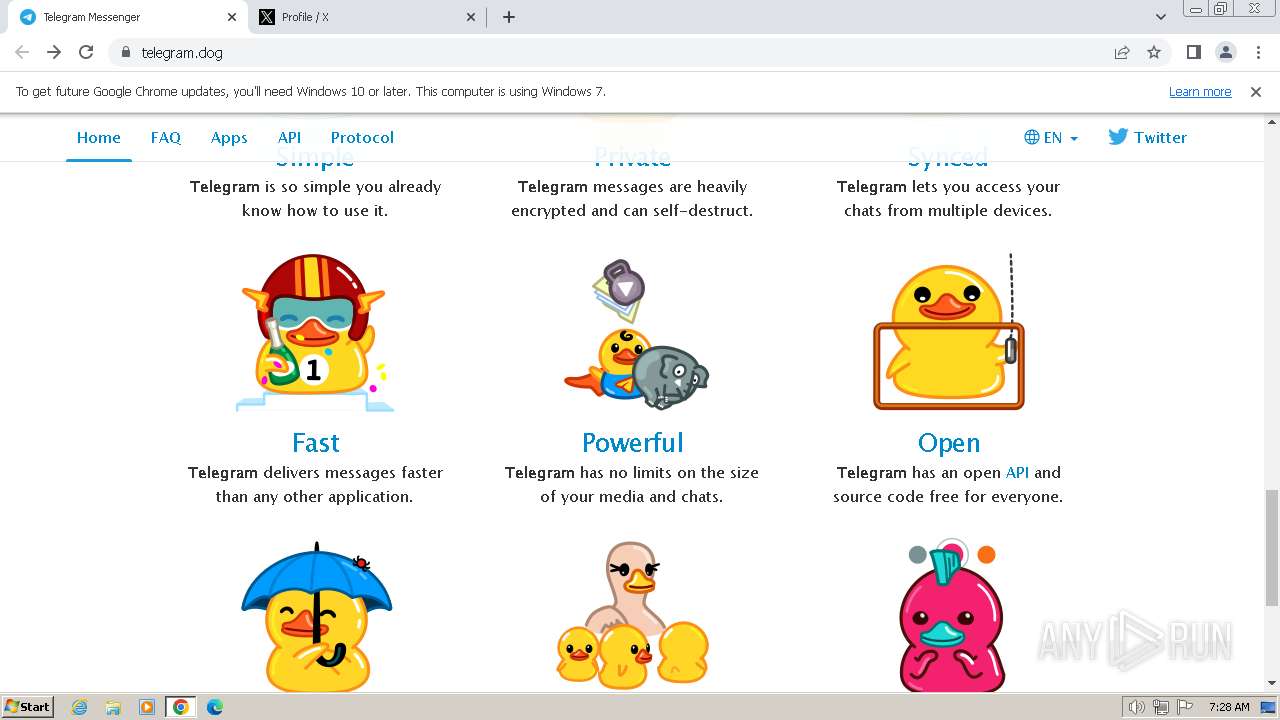Expand the EN language dropdown

point(1051,138)
